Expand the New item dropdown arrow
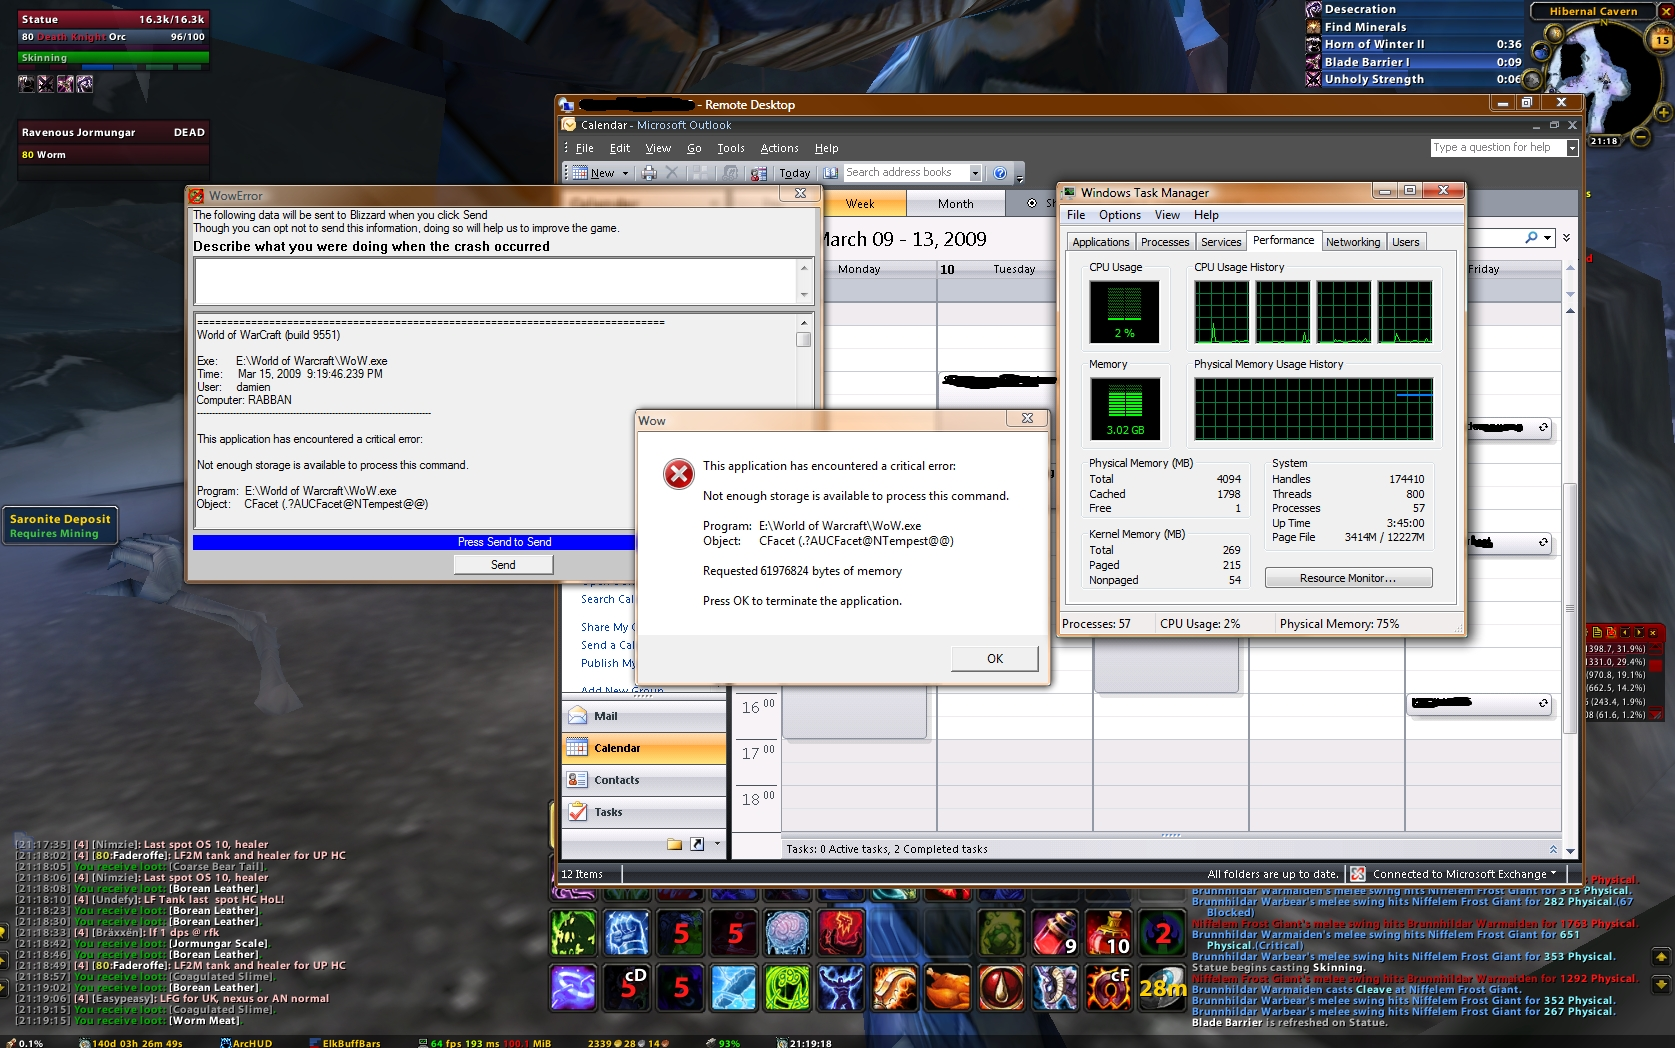Image resolution: width=1675 pixels, height=1048 pixels. click(626, 173)
